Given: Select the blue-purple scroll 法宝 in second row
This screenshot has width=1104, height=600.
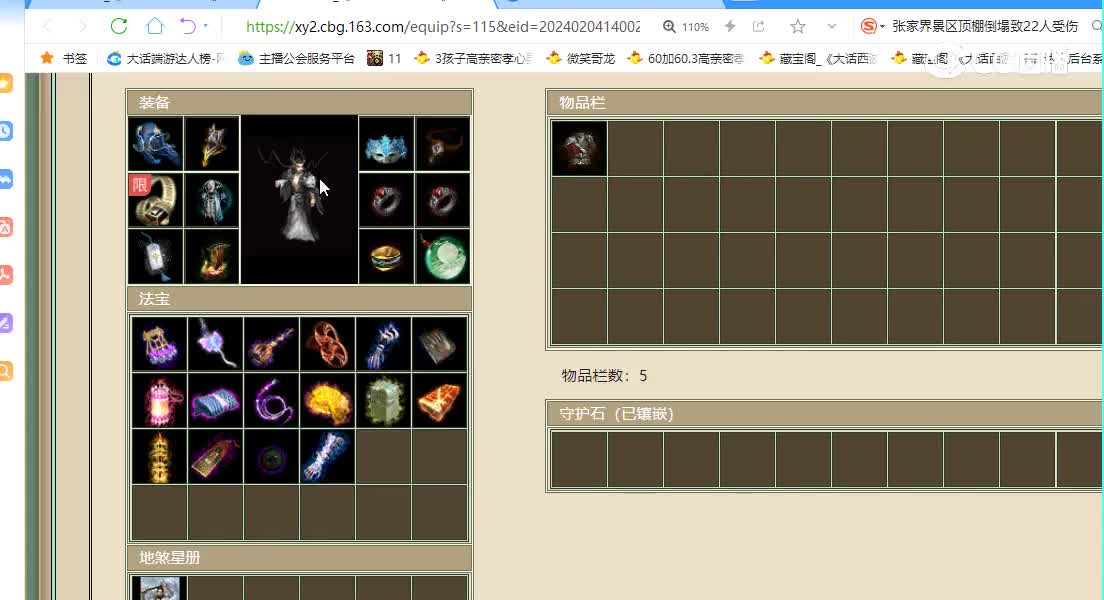Looking at the screenshot, I should tap(215, 401).
